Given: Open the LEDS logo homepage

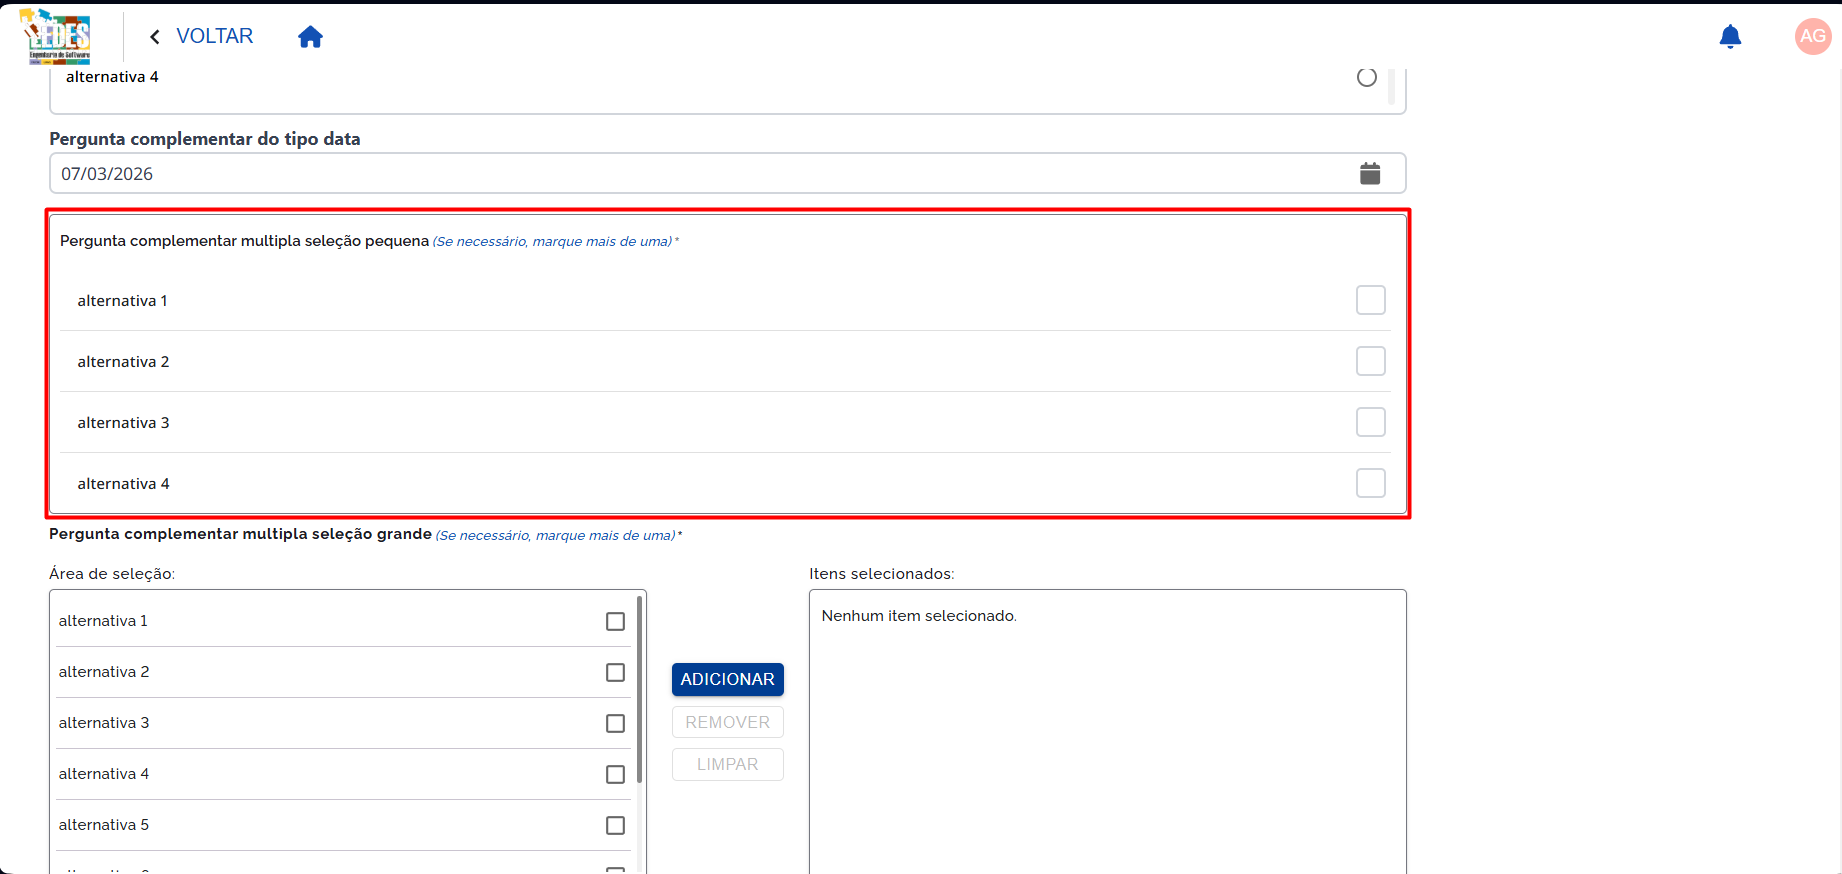Looking at the screenshot, I should coord(56,37).
